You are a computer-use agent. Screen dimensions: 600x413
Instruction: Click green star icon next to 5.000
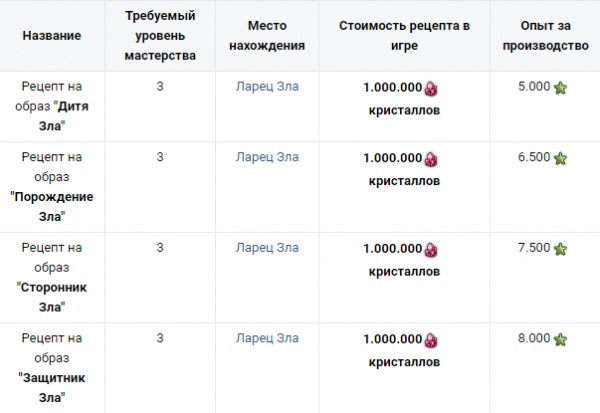[x=560, y=87]
